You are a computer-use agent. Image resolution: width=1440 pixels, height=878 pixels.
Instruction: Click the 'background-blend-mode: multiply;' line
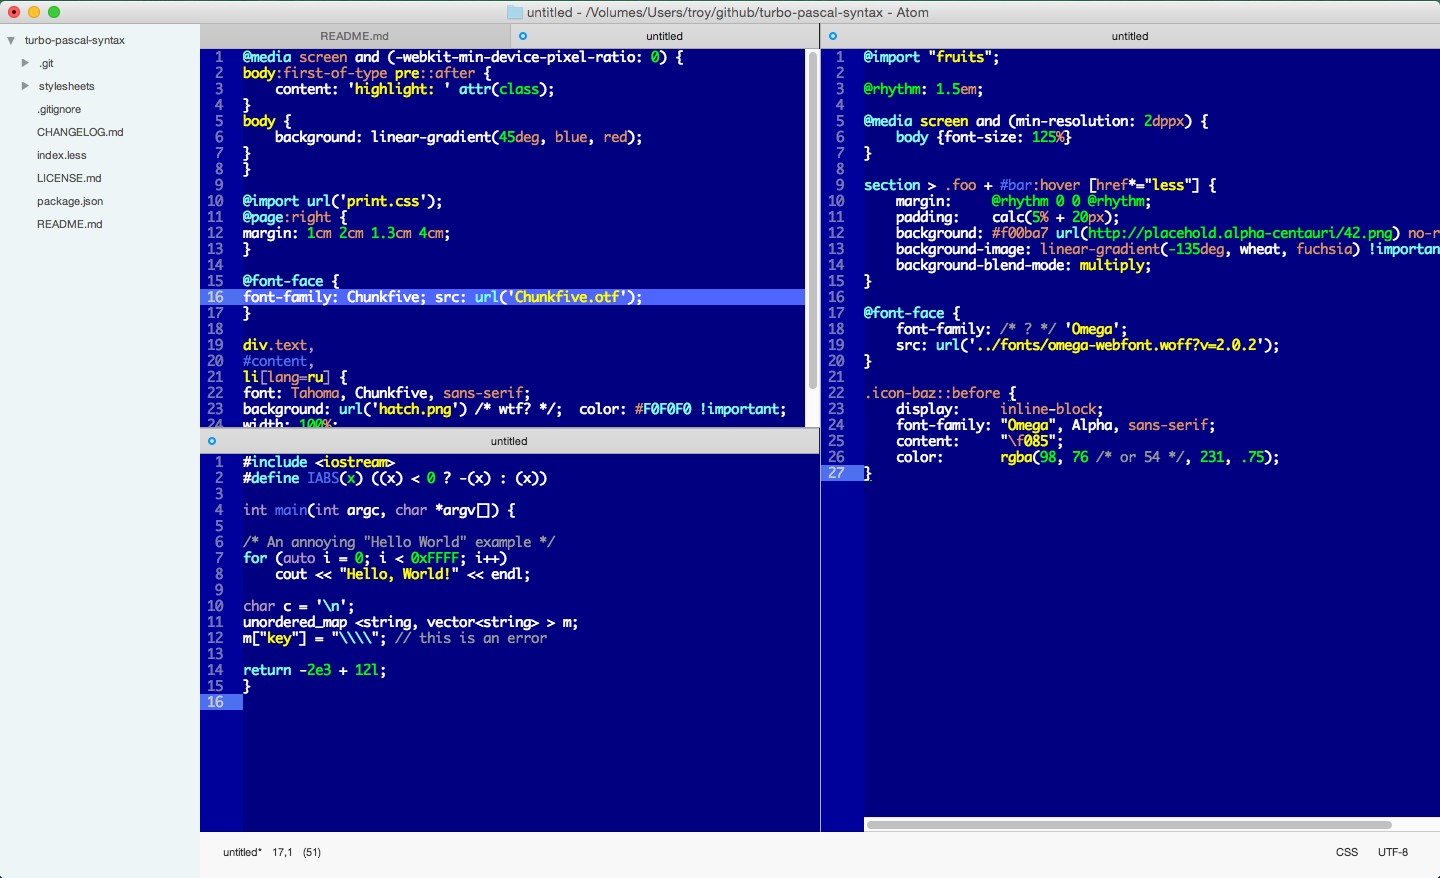[x=1023, y=265]
